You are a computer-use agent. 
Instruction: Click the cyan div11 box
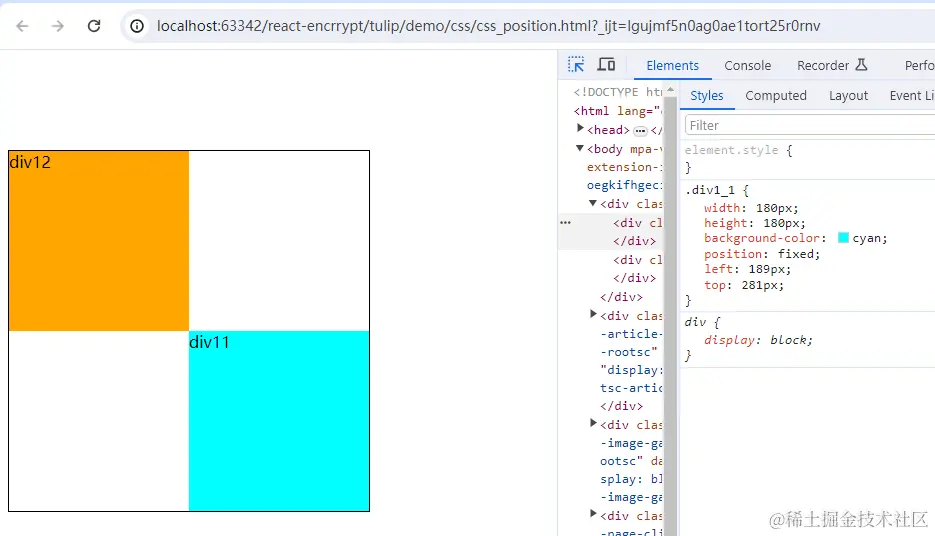click(x=278, y=421)
